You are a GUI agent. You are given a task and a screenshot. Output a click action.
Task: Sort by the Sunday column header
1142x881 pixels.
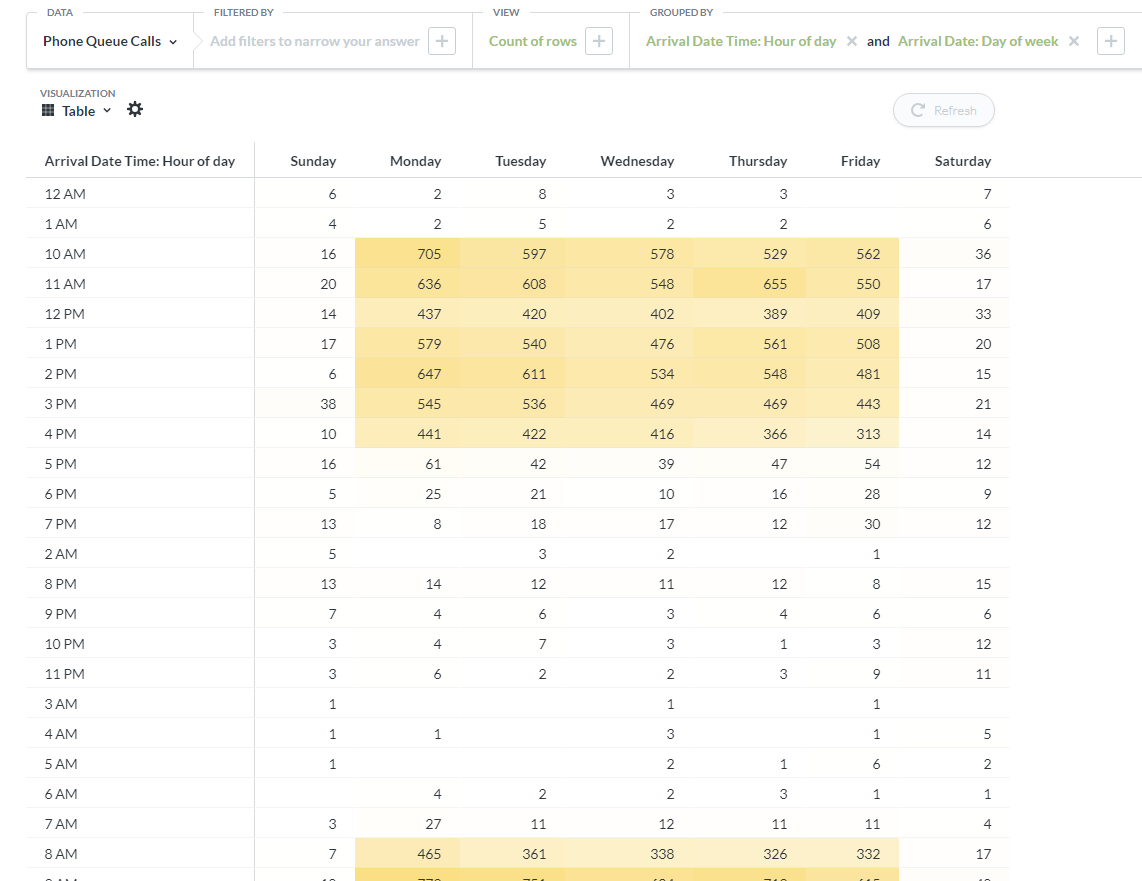click(313, 160)
